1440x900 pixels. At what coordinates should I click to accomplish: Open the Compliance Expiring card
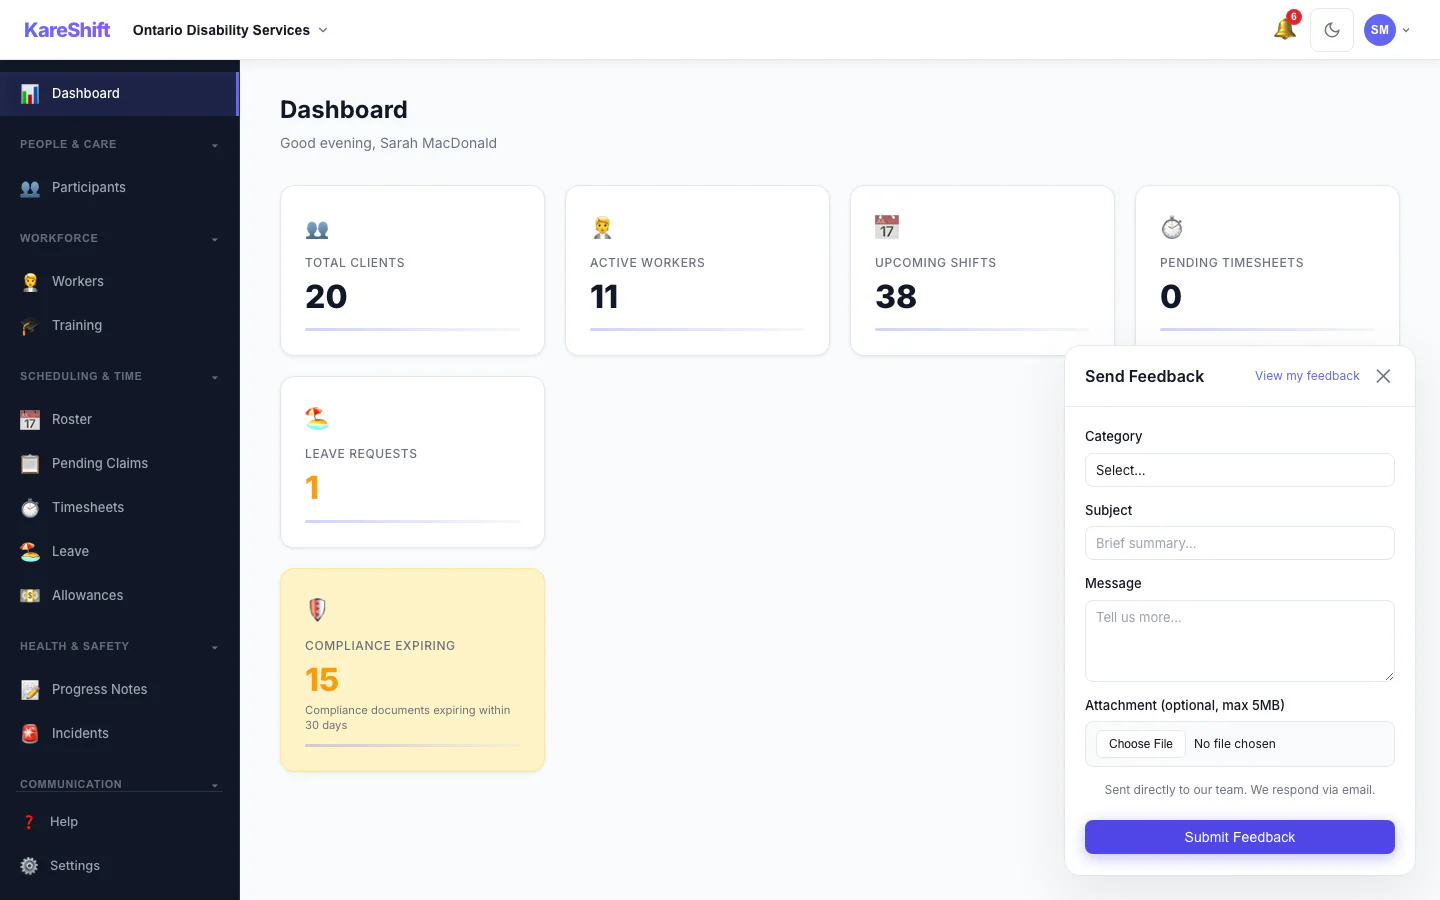pyautogui.click(x=412, y=670)
